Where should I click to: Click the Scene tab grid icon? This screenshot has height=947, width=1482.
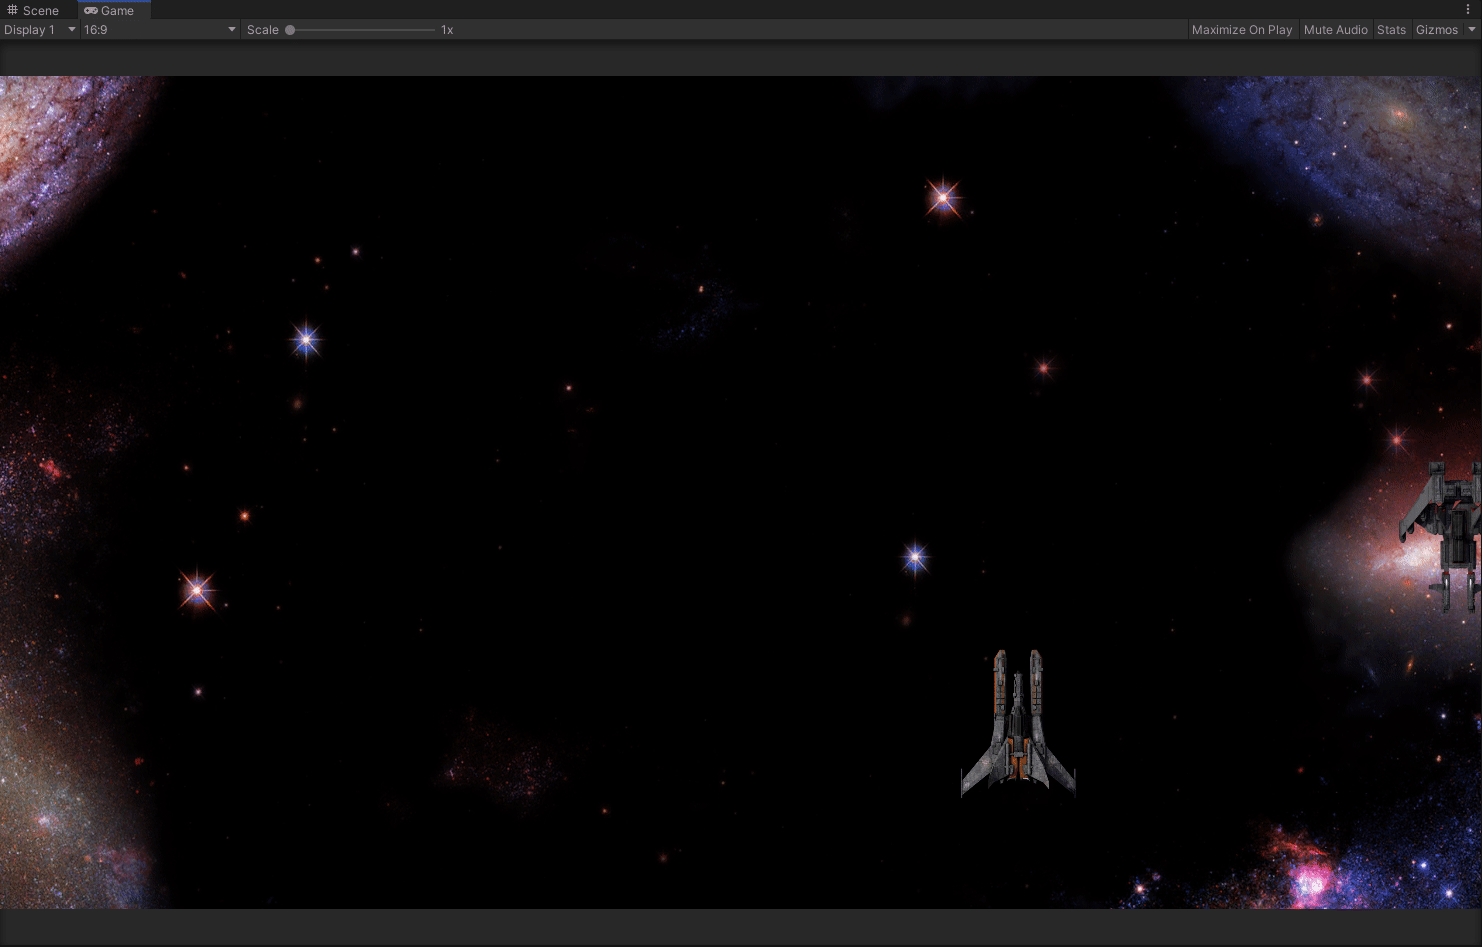click(12, 10)
